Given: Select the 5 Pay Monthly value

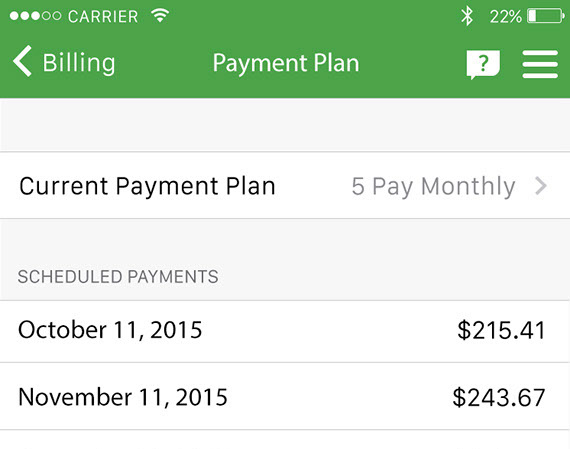Looking at the screenshot, I should [433, 187].
